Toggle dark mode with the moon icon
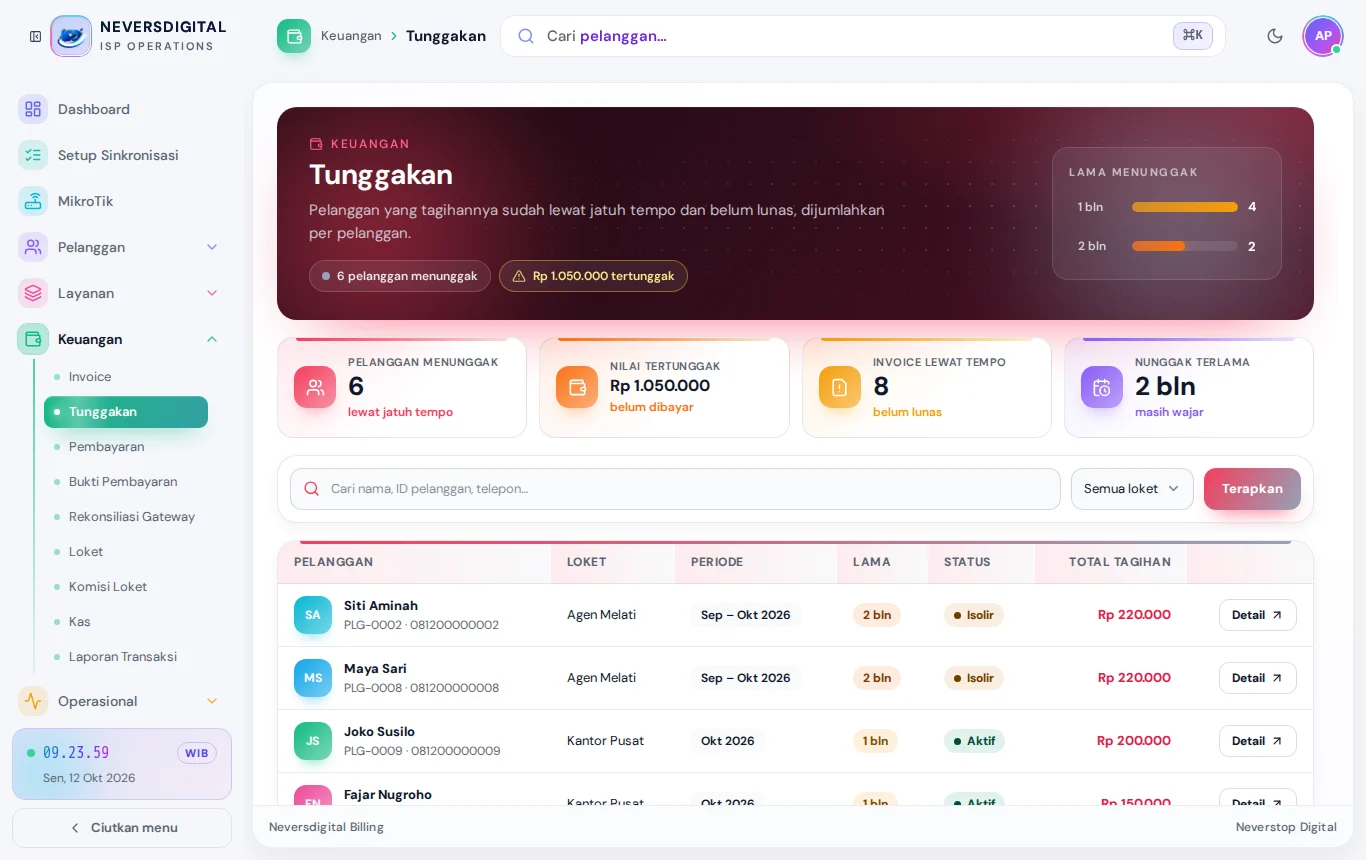 point(1275,36)
